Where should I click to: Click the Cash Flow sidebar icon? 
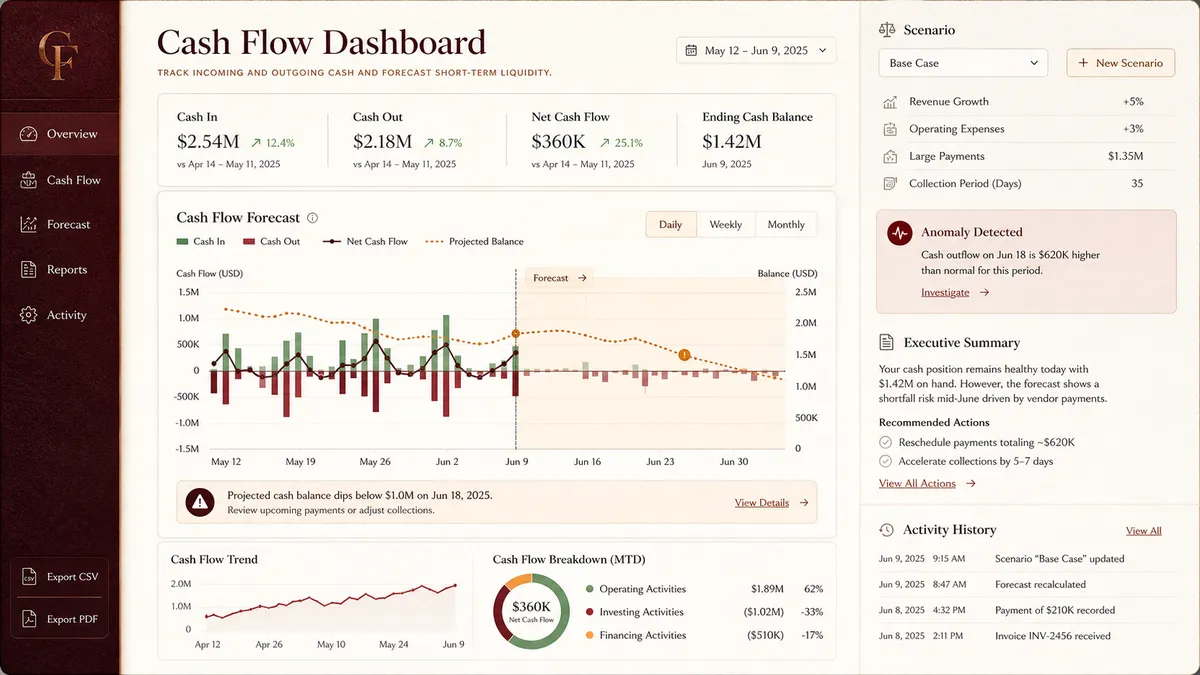pos(28,180)
